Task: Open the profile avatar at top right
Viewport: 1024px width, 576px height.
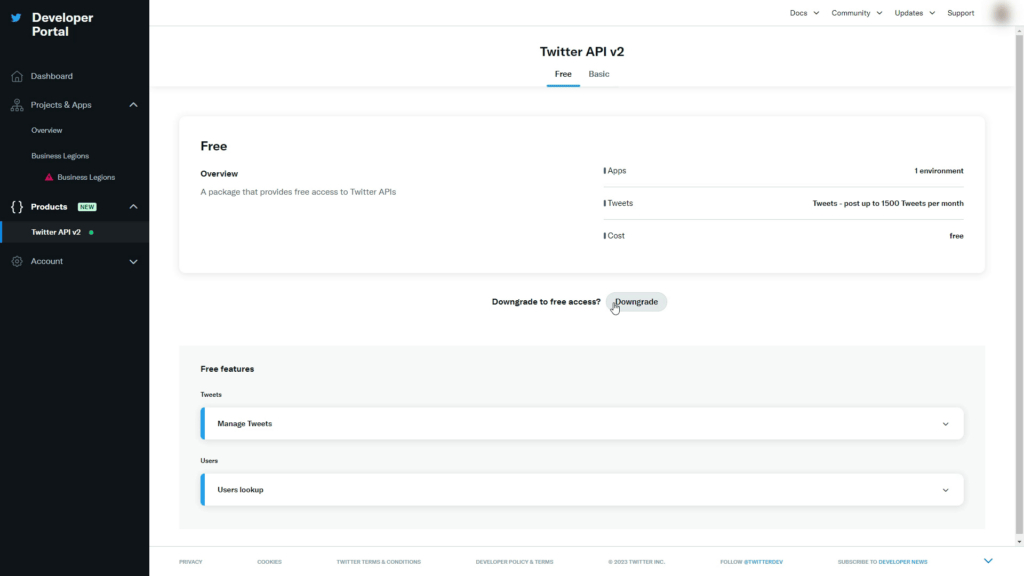Action: 1000,13
